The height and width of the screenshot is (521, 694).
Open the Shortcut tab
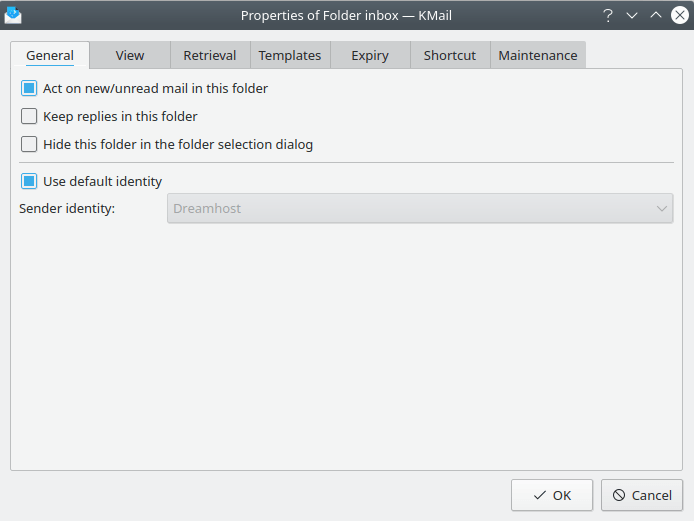450,55
